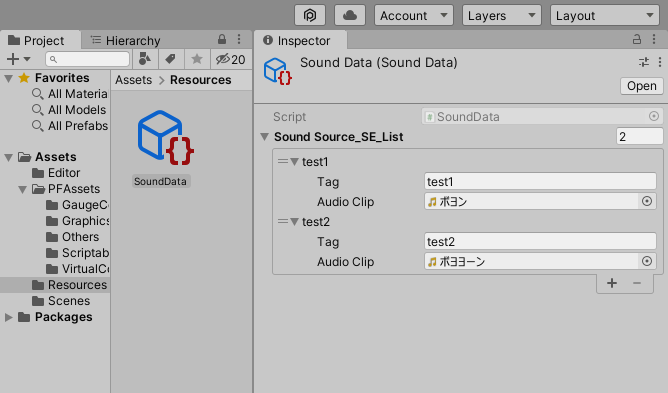
Task: Collapse the PFAssets folder
Action: tap(23, 189)
